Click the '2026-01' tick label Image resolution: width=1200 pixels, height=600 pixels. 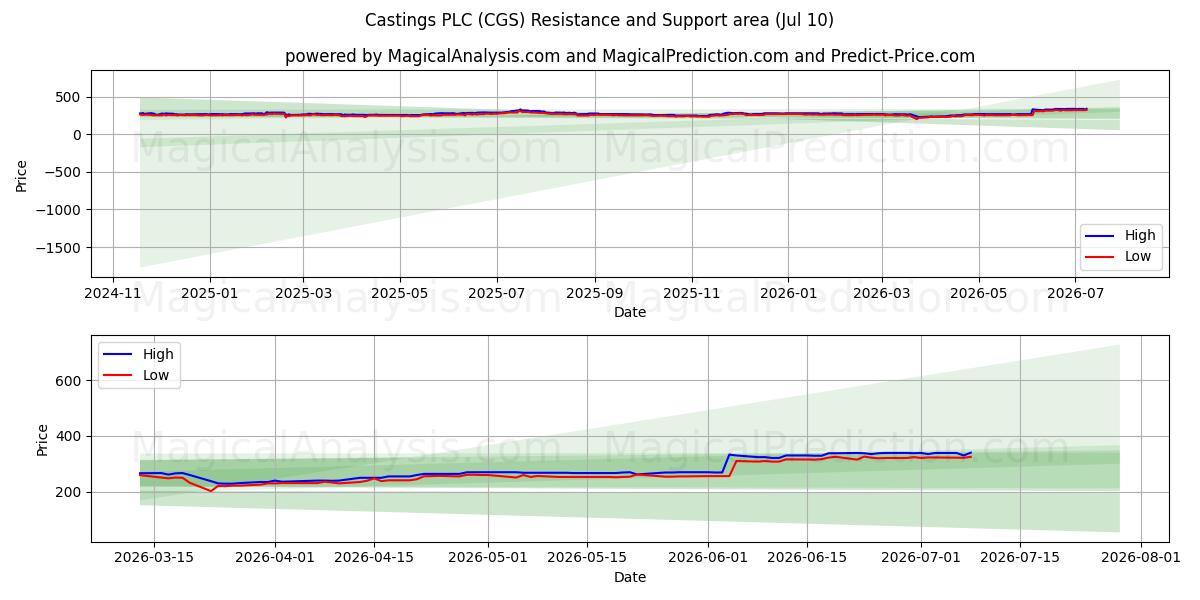pos(788,293)
